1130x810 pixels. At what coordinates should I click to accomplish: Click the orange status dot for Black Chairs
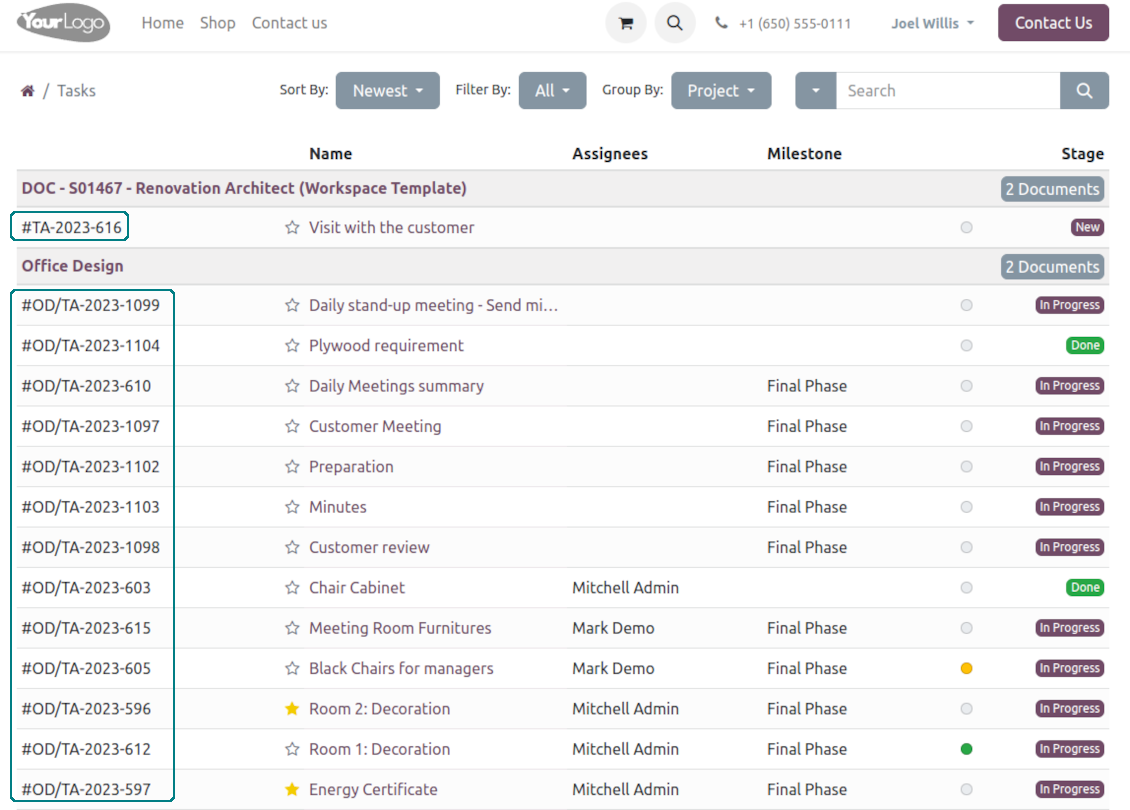pos(966,668)
